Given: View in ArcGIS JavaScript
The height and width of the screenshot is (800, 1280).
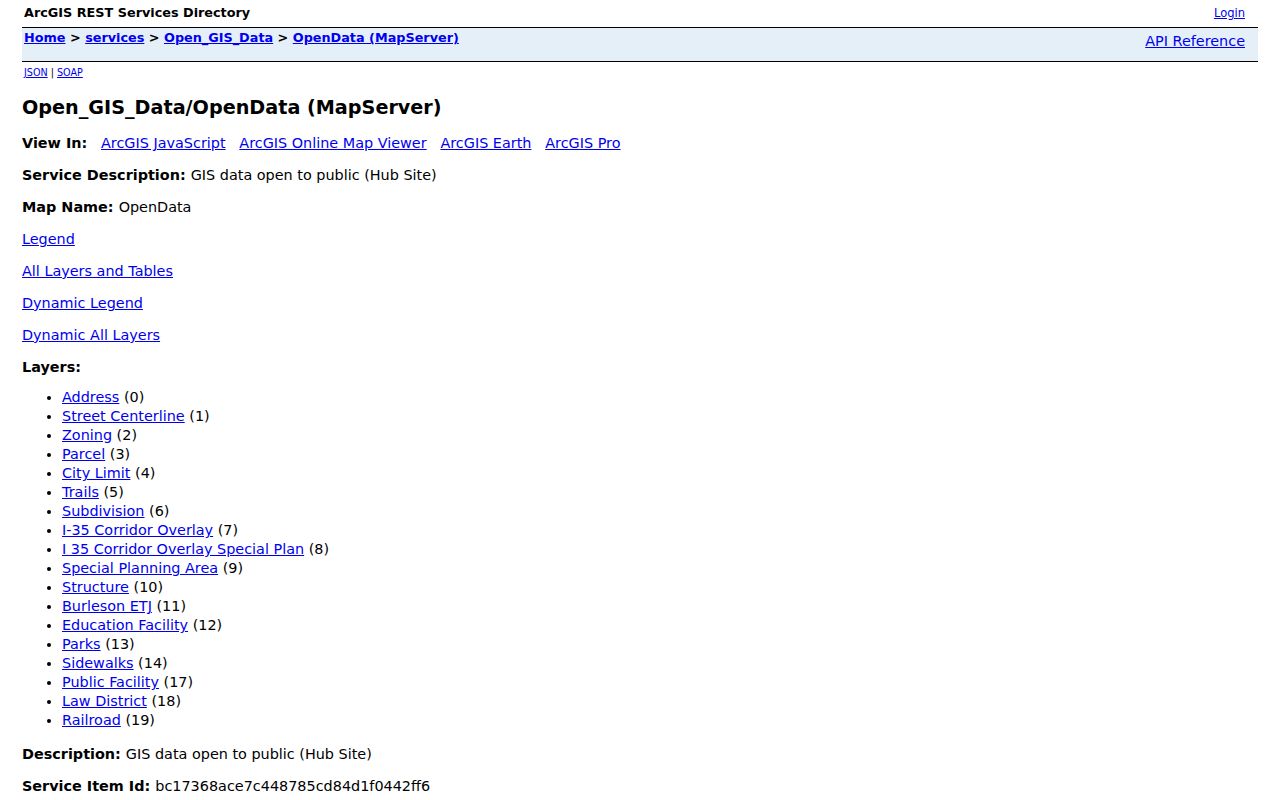Looking at the screenshot, I should click(163, 143).
